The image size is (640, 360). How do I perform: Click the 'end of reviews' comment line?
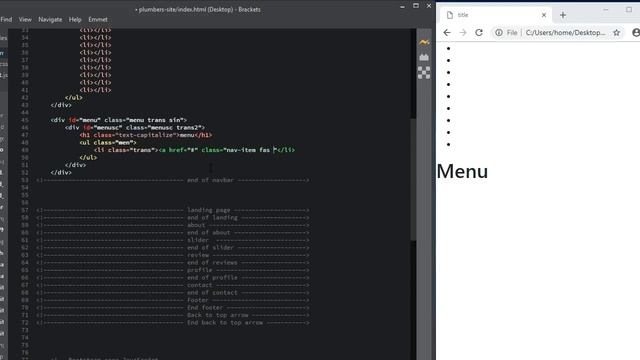click(173, 263)
